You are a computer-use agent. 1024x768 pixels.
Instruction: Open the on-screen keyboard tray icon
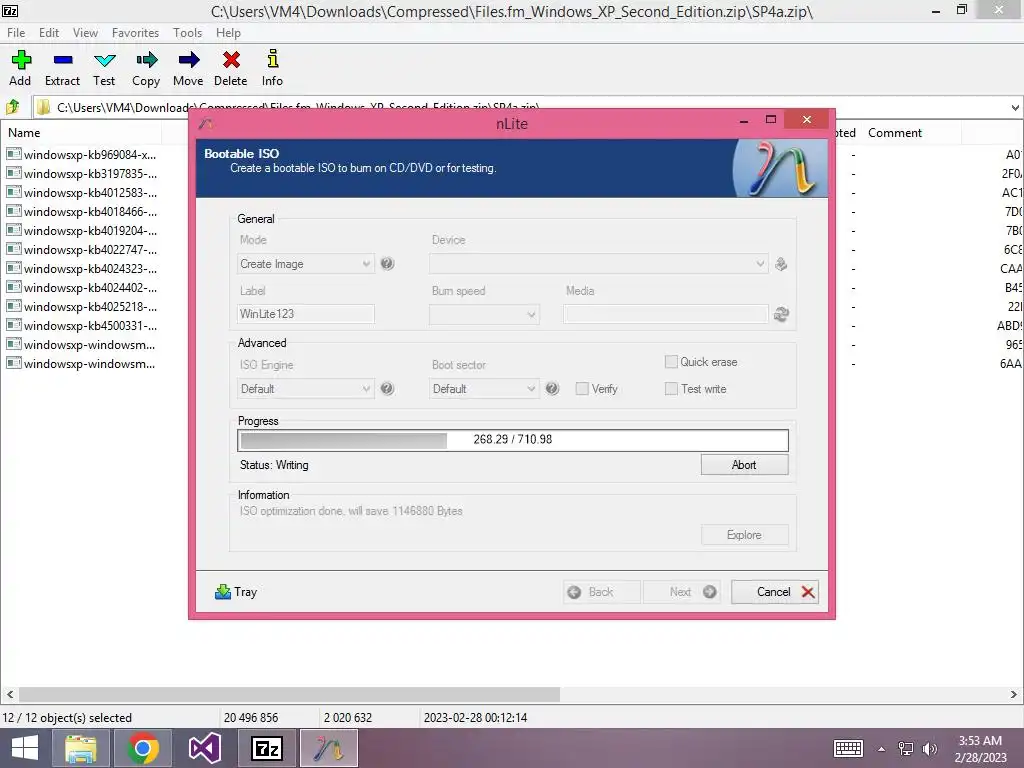(x=848, y=748)
